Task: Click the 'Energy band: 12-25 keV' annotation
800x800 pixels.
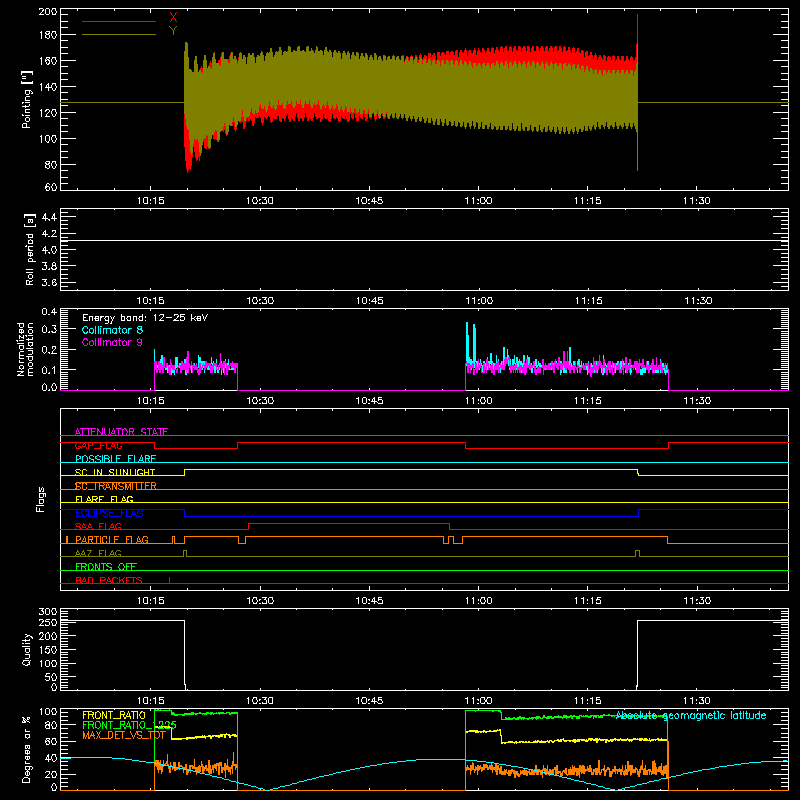Action: click(x=145, y=318)
